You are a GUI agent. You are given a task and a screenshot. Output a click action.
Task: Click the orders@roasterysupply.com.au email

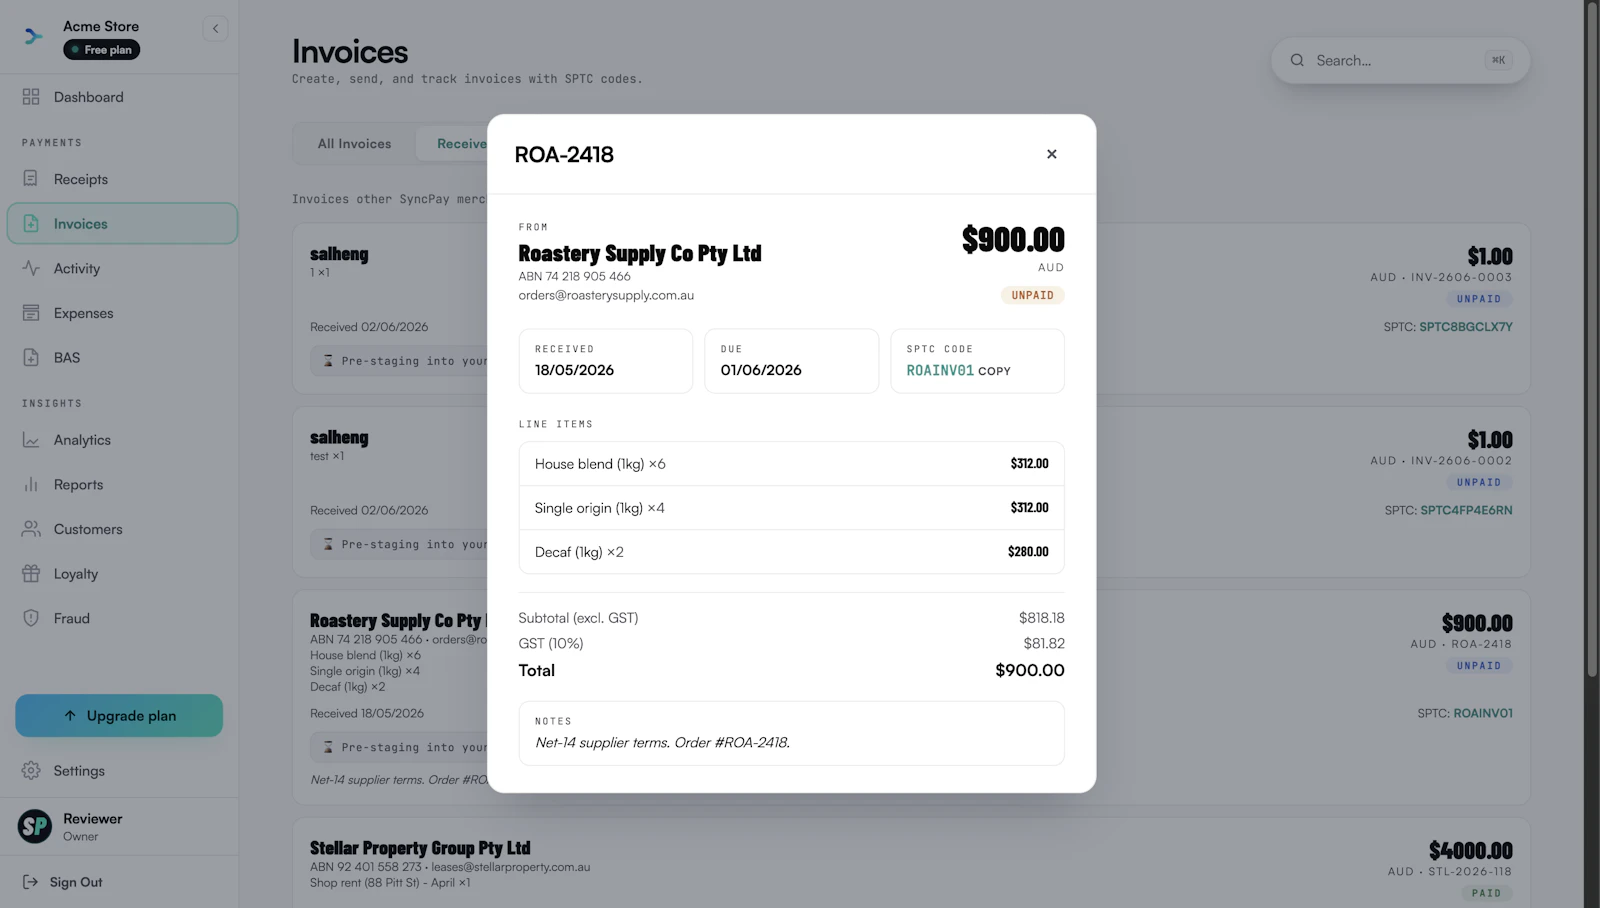tap(606, 295)
